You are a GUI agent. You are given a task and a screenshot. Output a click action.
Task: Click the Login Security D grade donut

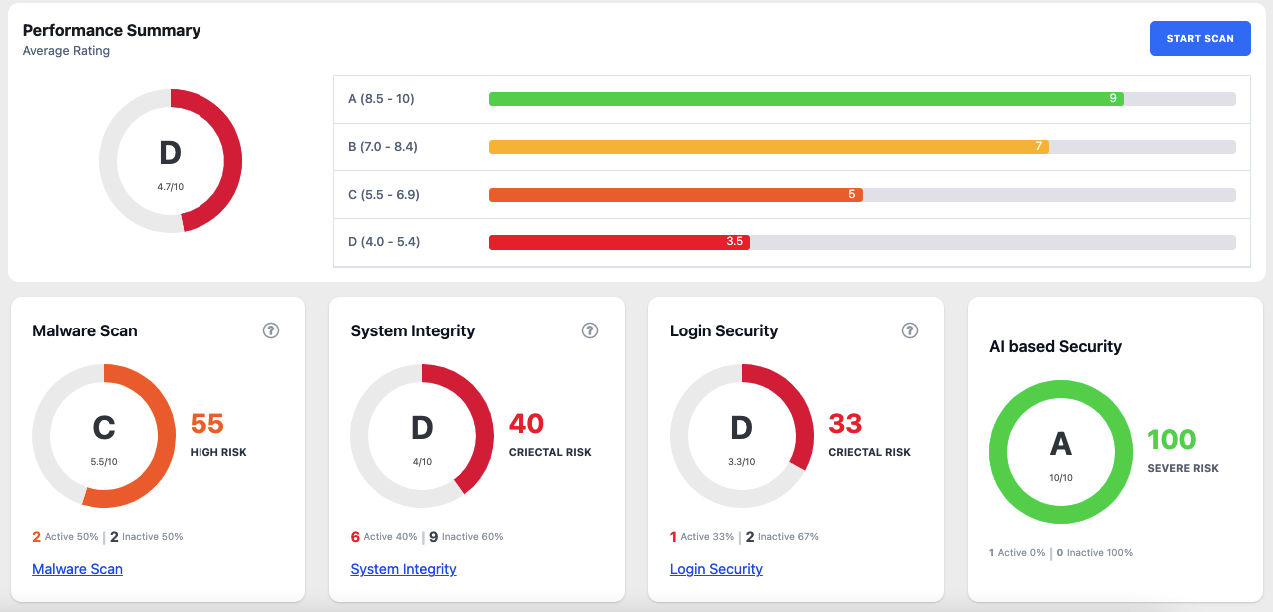pyautogui.click(x=741, y=435)
